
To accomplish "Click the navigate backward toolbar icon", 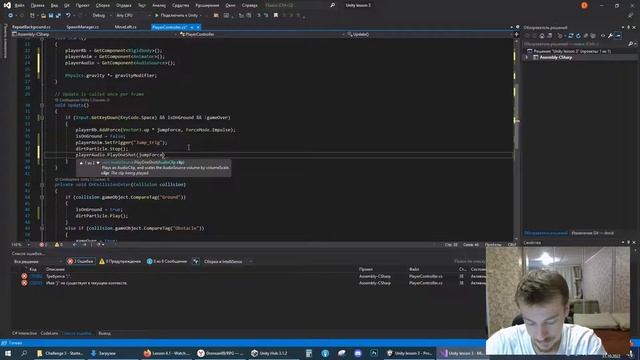I will coord(11,16).
